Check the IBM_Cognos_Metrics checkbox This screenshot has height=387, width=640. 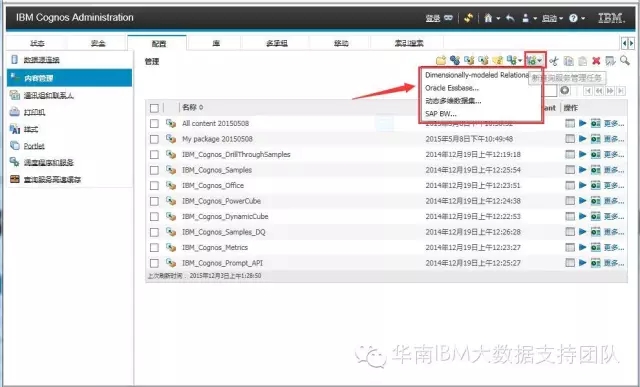click(154, 248)
